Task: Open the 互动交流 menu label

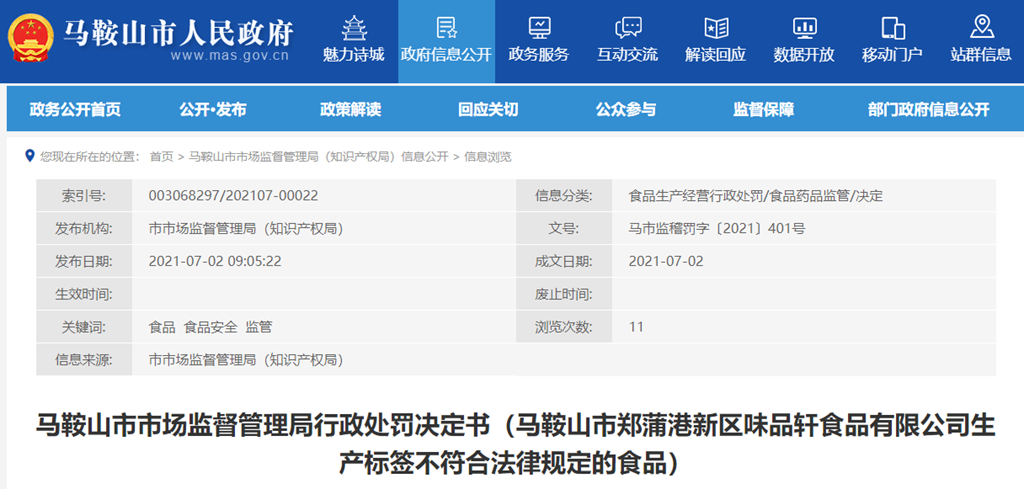Action: coord(628,55)
